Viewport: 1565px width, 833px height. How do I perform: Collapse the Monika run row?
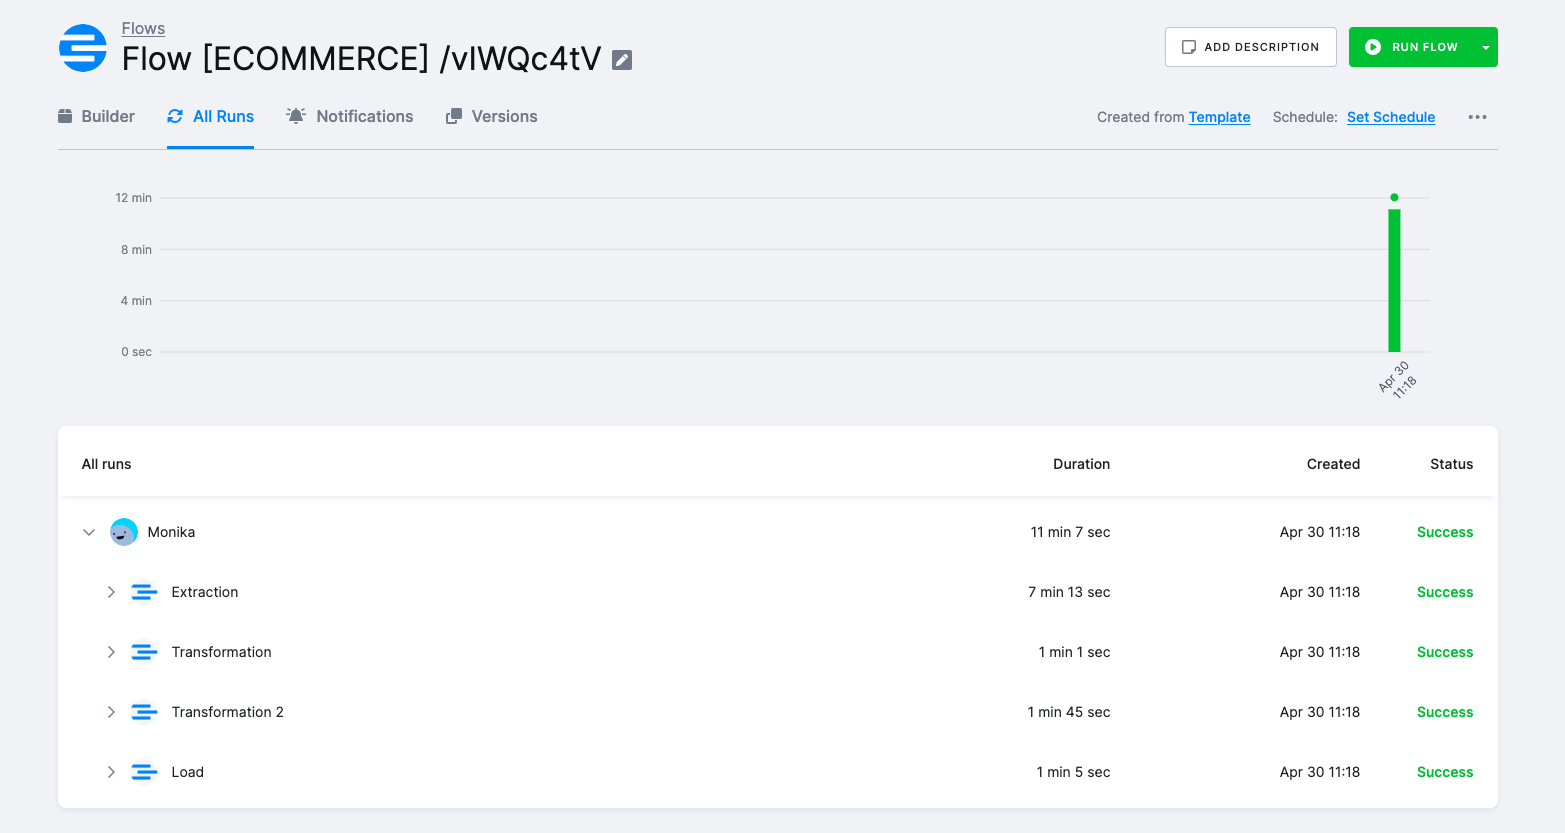[x=88, y=532]
